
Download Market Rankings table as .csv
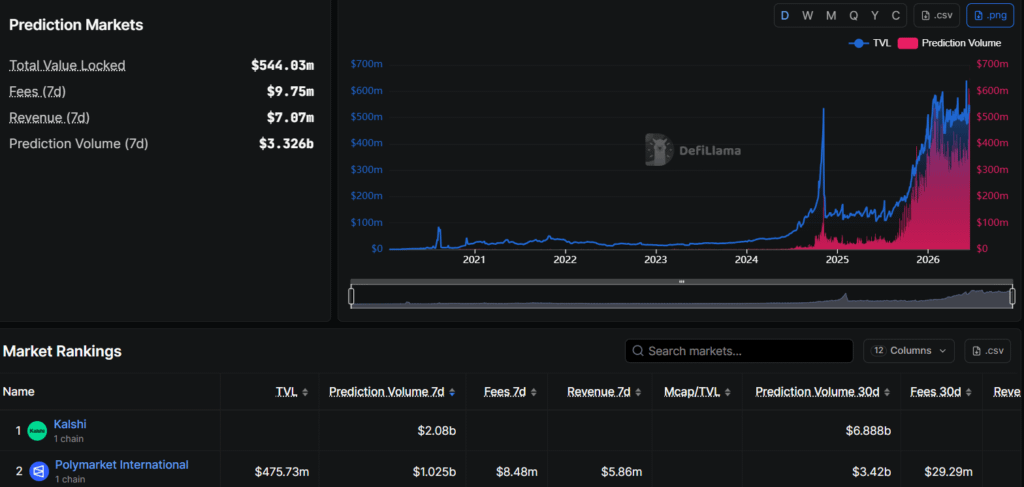987,351
